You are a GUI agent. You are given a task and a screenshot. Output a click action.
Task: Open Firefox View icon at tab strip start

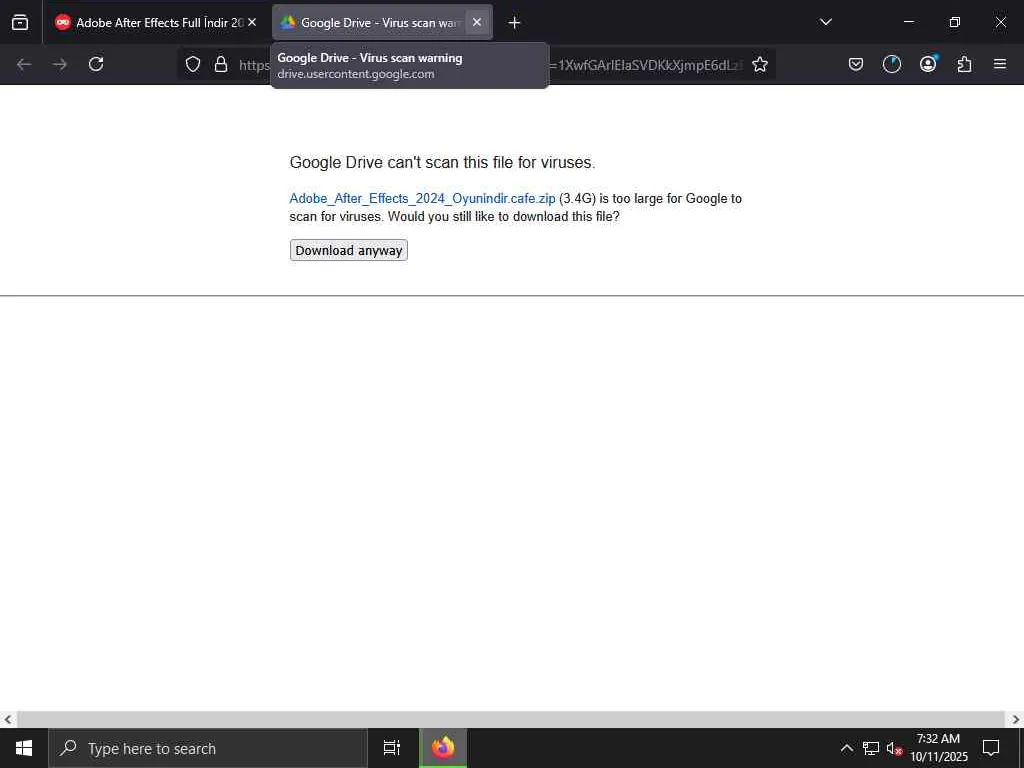coord(20,22)
